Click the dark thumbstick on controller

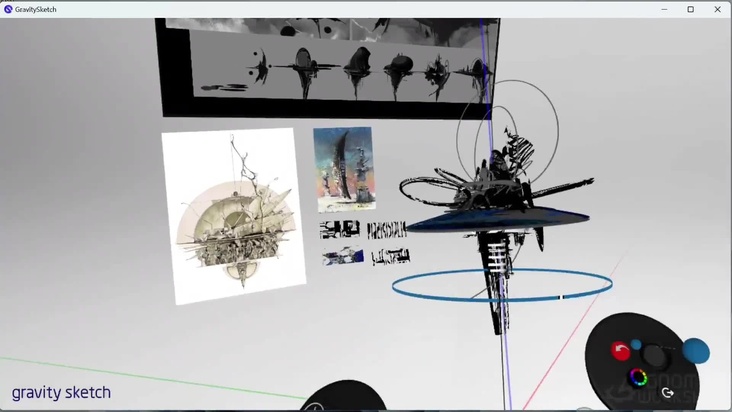pyautogui.click(x=654, y=356)
